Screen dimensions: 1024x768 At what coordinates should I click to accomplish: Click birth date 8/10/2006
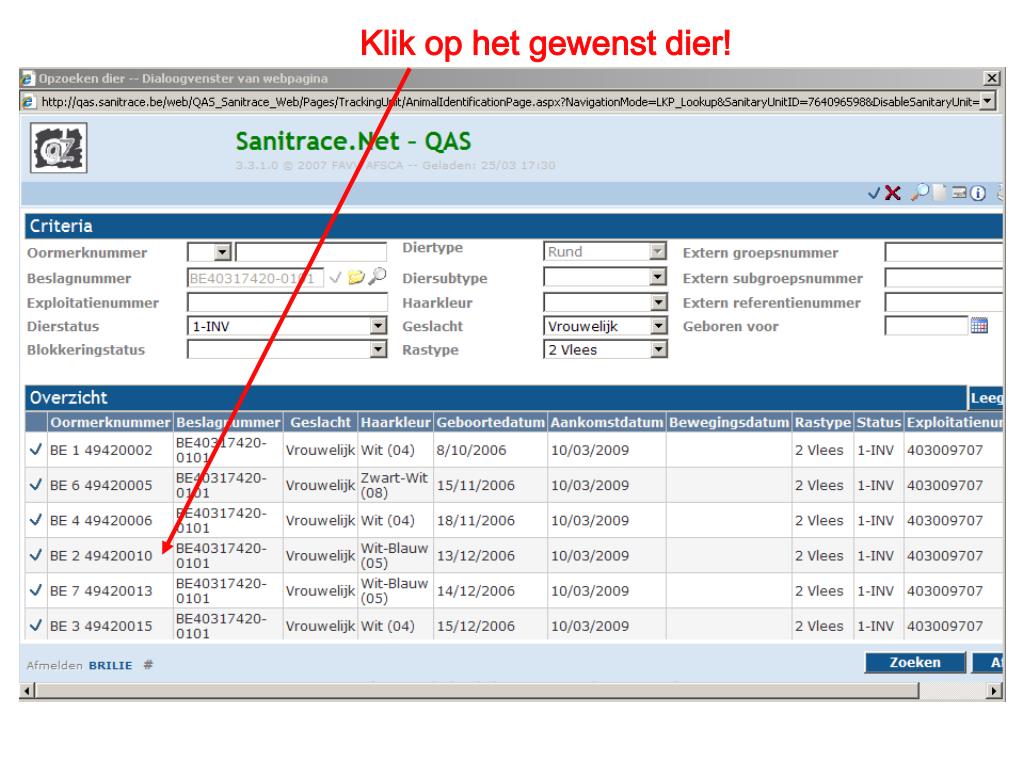pos(471,450)
